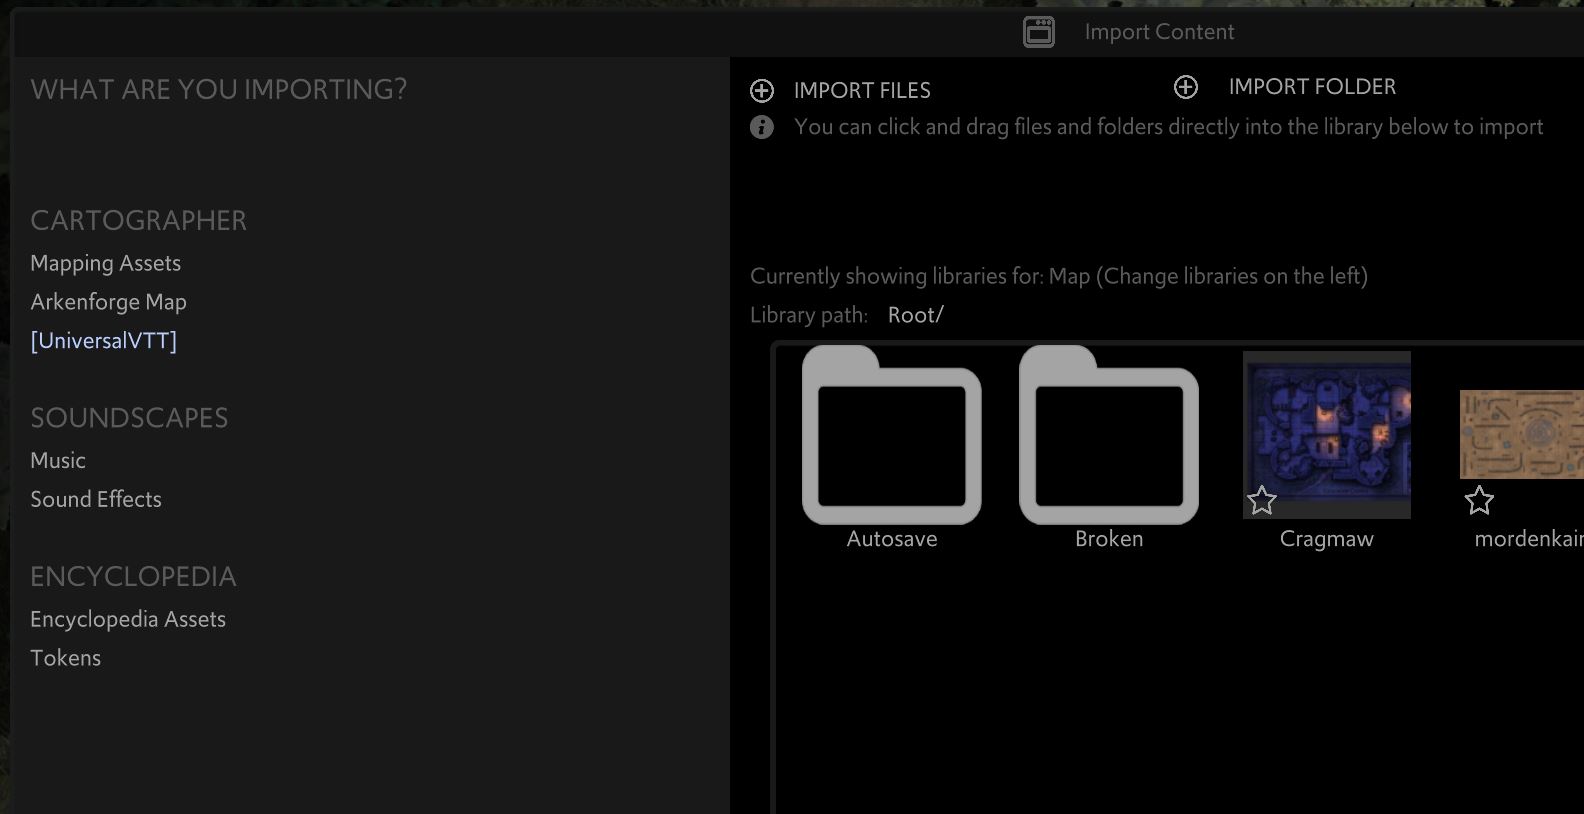Select the Cragmaw map thumbnail
The width and height of the screenshot is (1584, 814).
click(x=1327, y=425)
